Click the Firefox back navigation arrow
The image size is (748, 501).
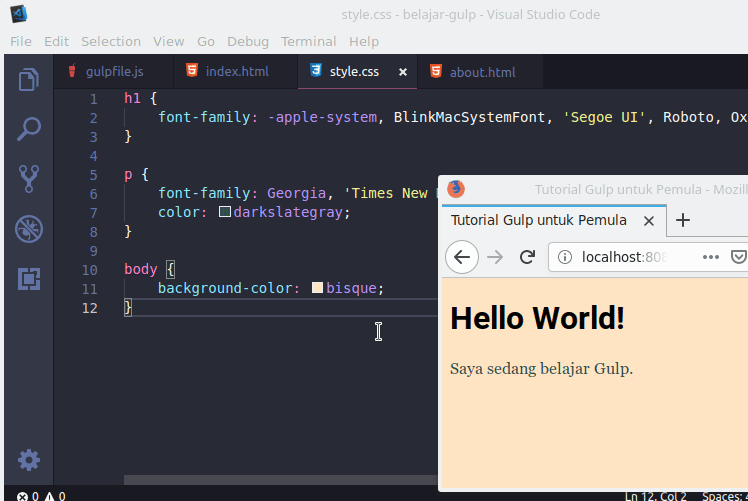pos(461,257)
